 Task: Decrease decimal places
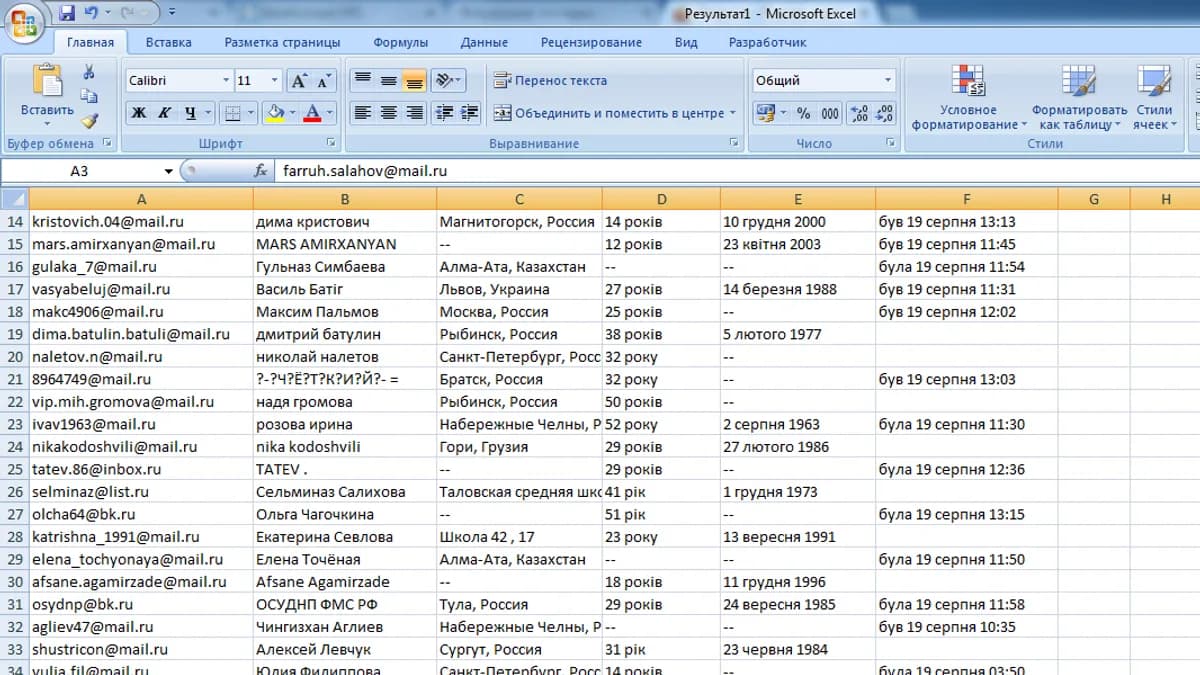(884, 113)
